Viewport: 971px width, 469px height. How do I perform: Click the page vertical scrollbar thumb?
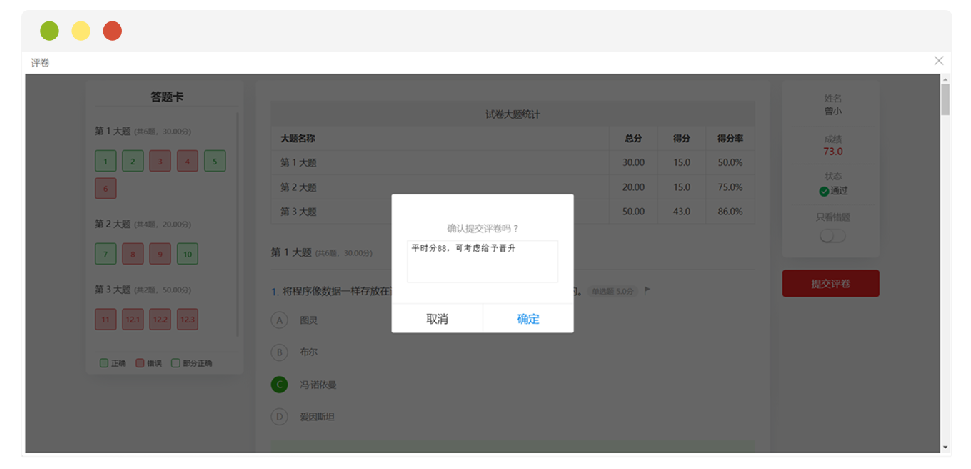click(x=945, y=100)
